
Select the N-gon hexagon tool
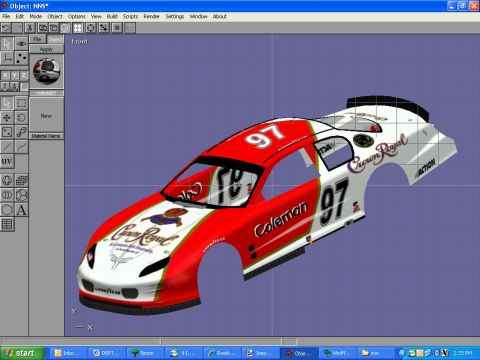coord(7,210)
